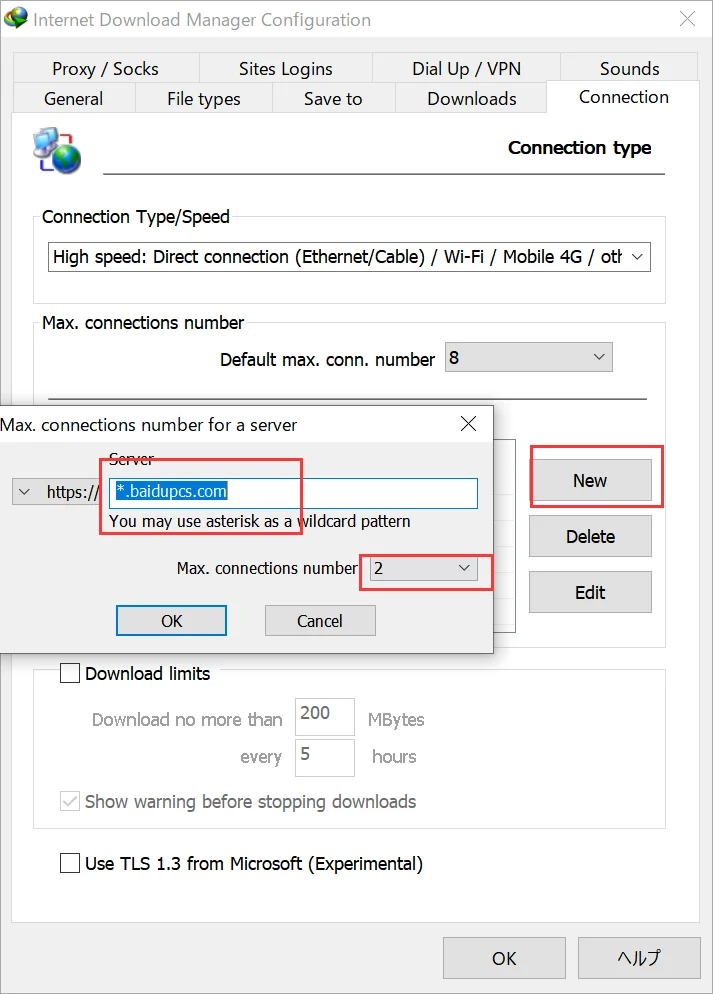
Task: Click the Edit button
Action: click(x=590, y=592)
